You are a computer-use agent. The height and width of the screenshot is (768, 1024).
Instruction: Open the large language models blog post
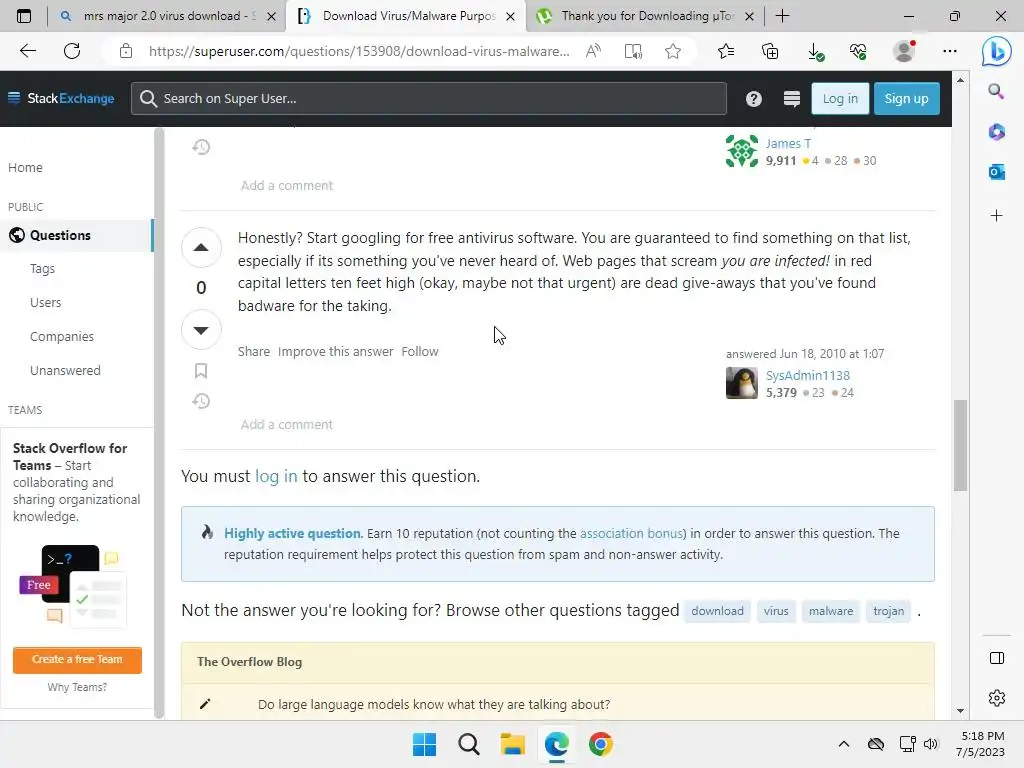[434, 705]
